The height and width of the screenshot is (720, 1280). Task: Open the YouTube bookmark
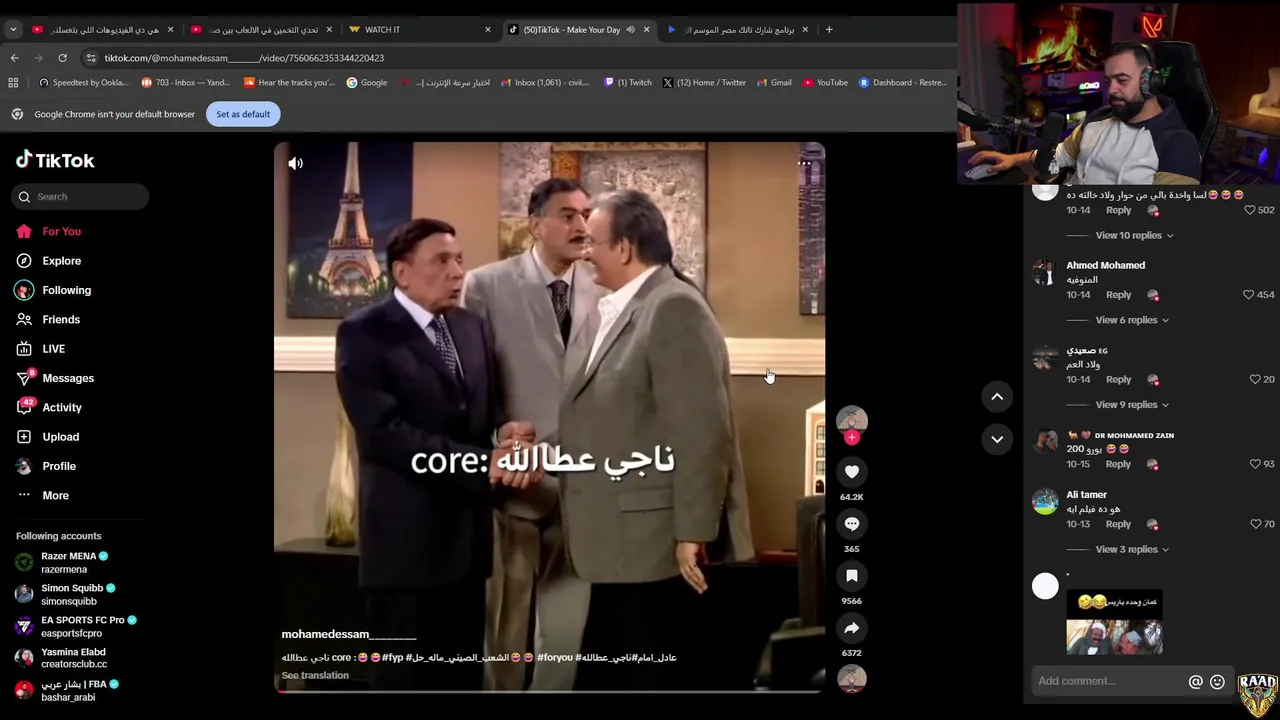(x=825, y=83)
